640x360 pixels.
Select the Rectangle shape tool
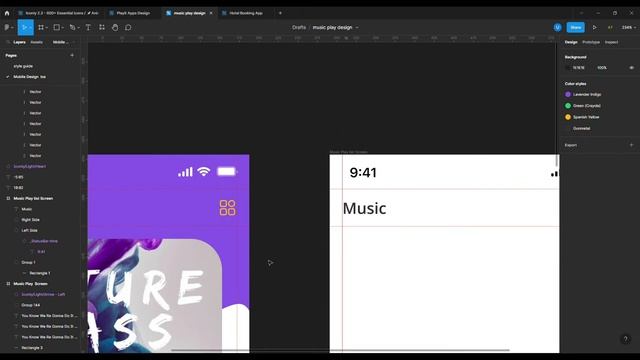click(57, 27)
